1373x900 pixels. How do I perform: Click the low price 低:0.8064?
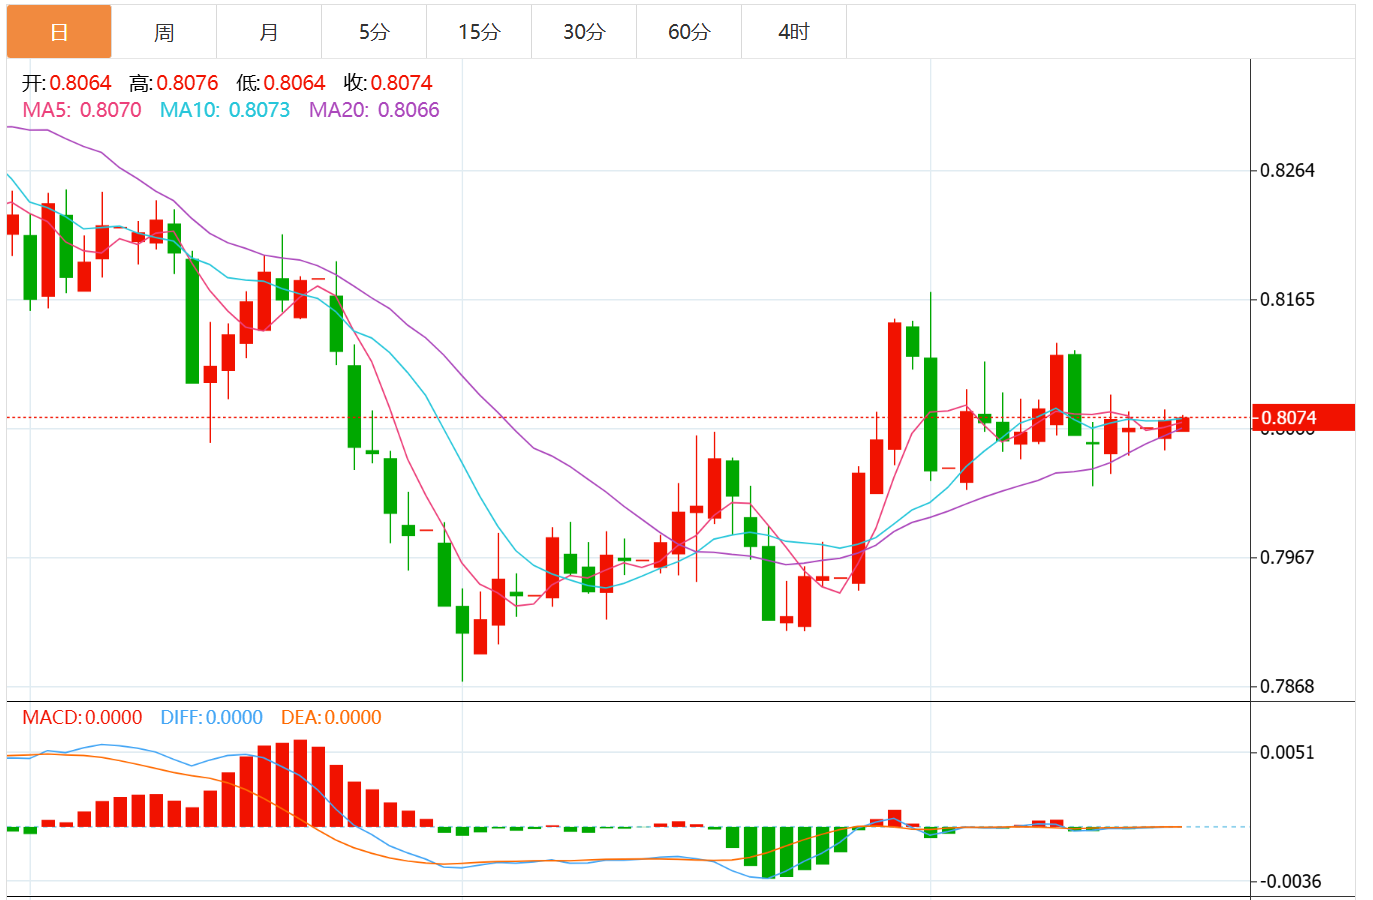pos(281,83)
